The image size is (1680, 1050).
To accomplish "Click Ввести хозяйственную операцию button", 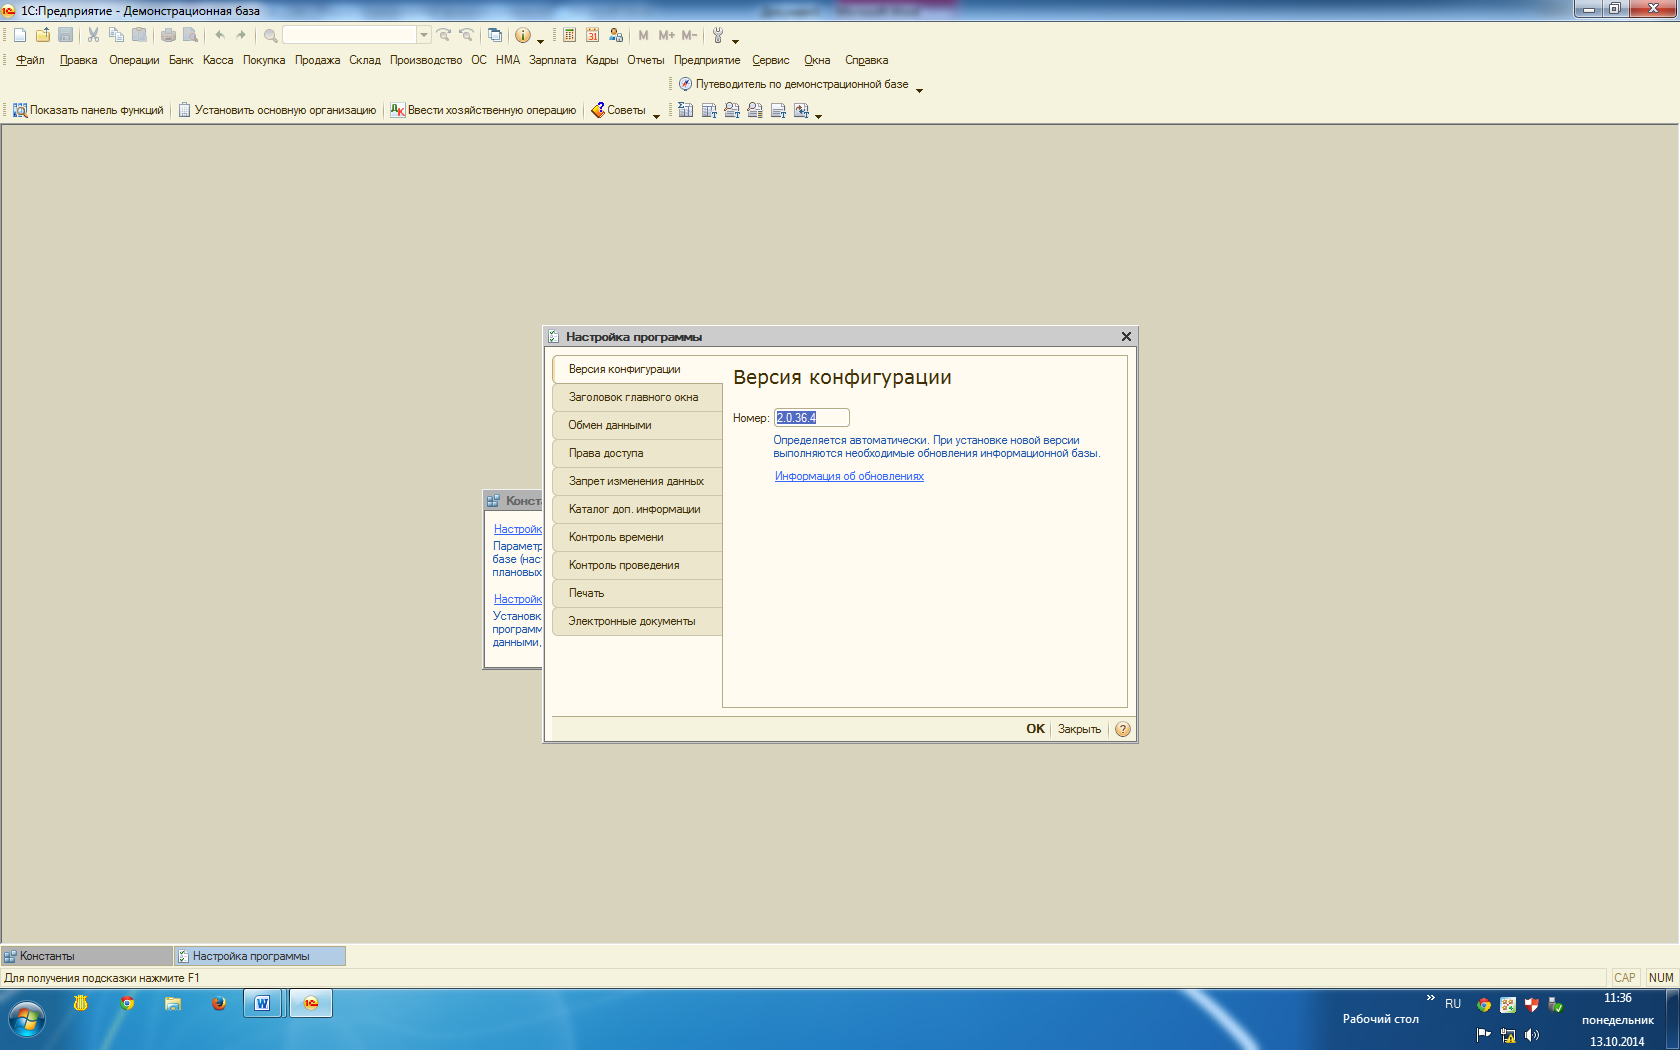I will click(x=483, y=110).
